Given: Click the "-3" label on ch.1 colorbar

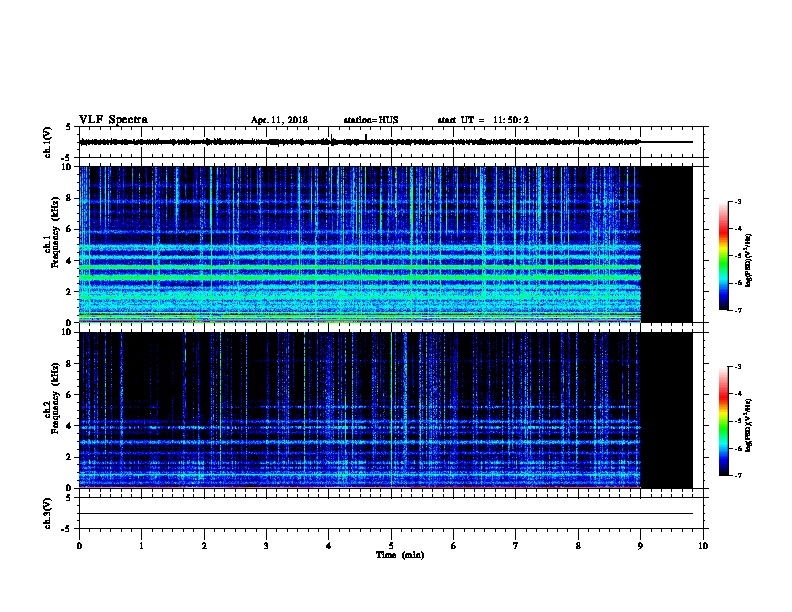Looking at the screenshot, I should click(737, 202).
